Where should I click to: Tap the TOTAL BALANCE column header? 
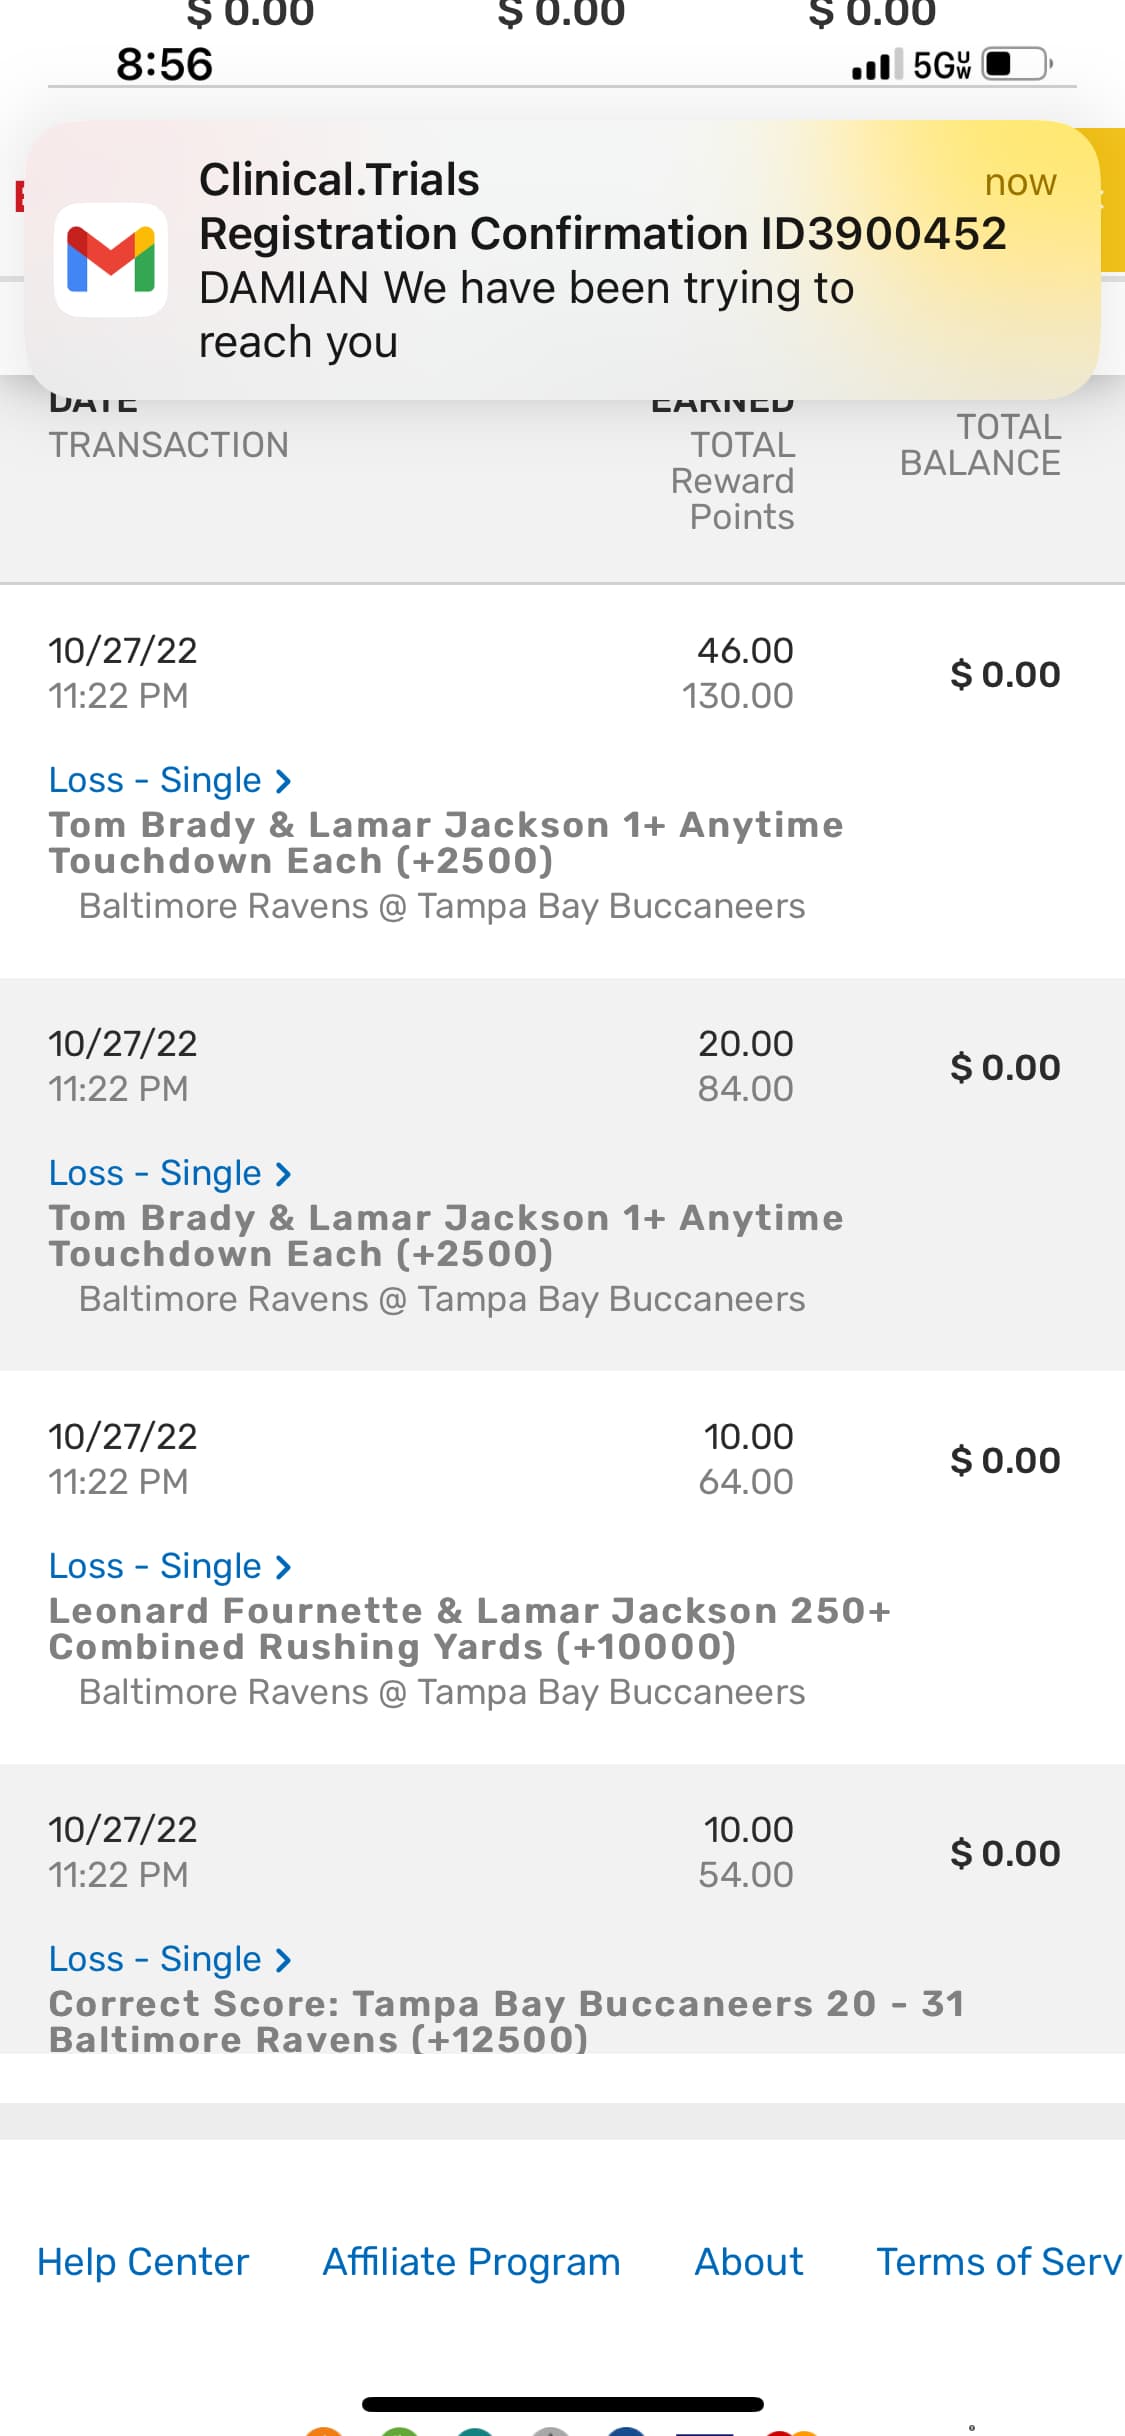tap(980, 445)
